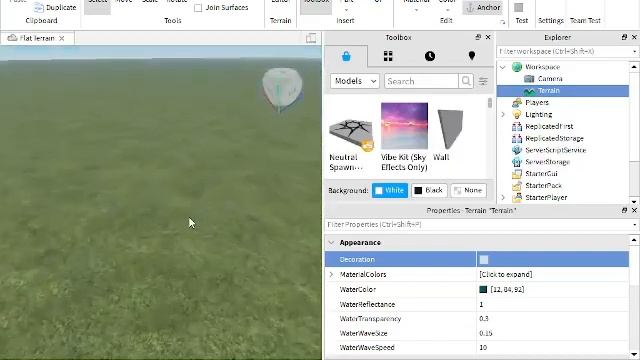
Task: Open the Explorer filter dropdown arrow
Action: click(x=634, y=51)
